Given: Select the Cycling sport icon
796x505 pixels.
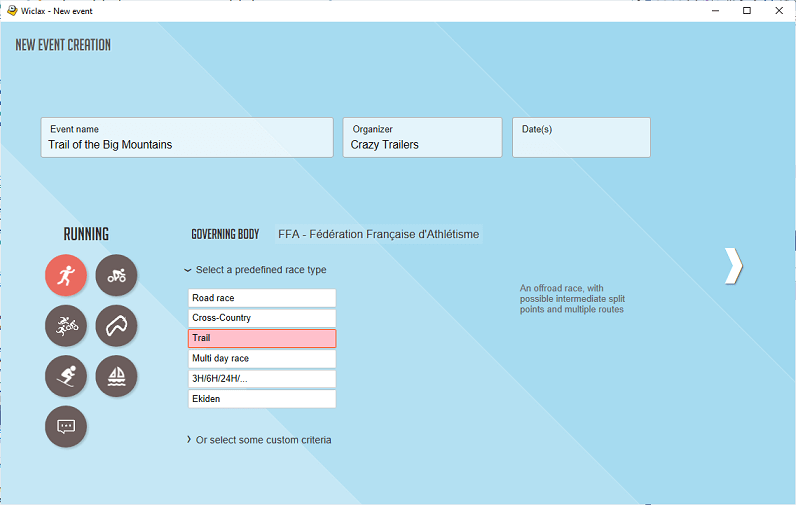Looking at the screenshot, I should pyautogui.click(x=116, y=275).
